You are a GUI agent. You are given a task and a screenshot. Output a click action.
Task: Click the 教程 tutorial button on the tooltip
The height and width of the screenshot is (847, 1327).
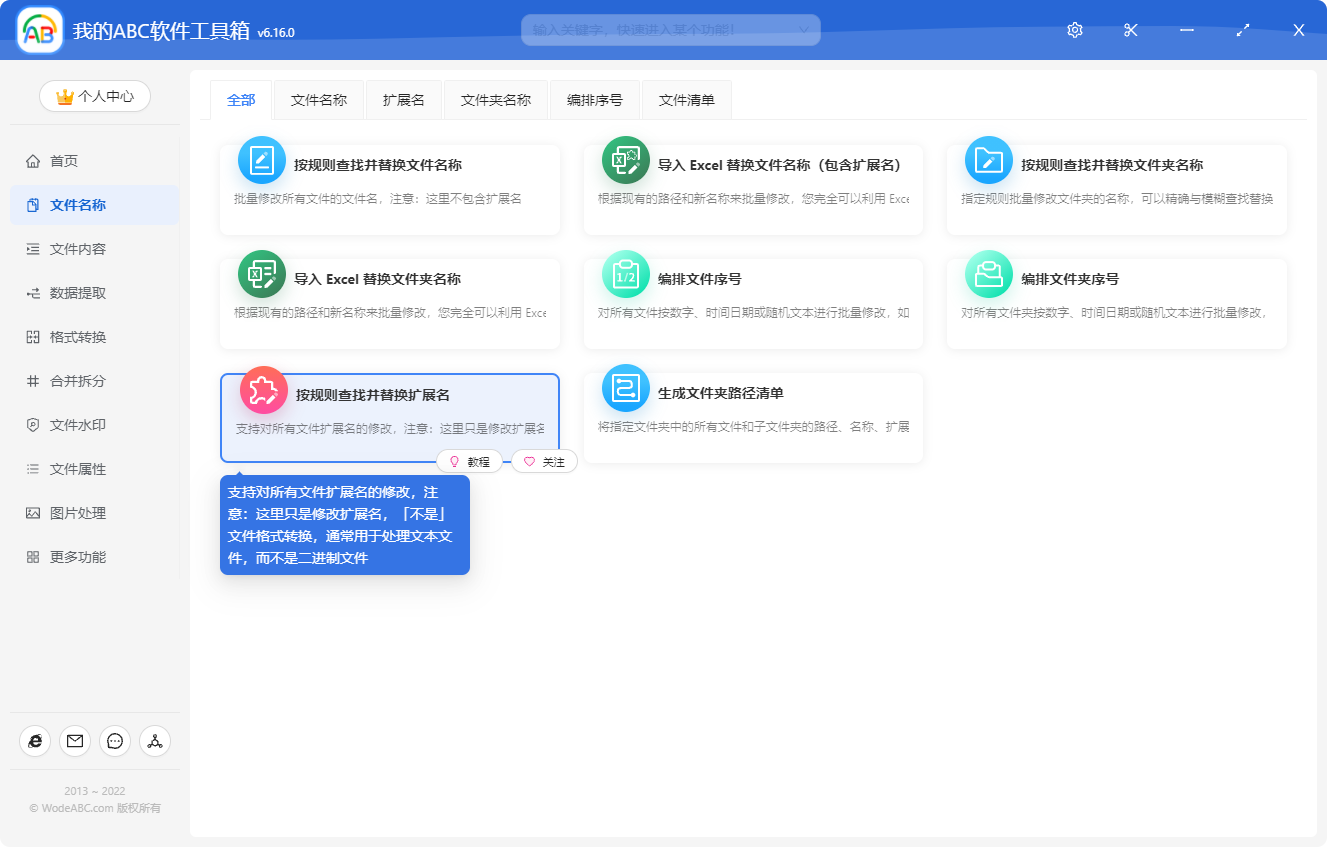pyautogui.click(x=469, y=461)
